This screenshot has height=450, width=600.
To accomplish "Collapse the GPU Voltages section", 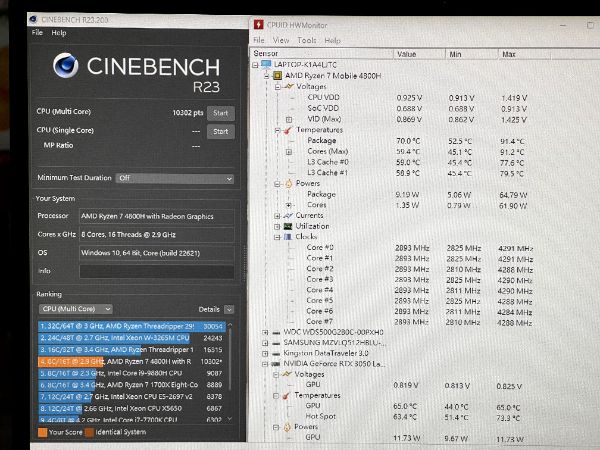I will pos(276,375).
